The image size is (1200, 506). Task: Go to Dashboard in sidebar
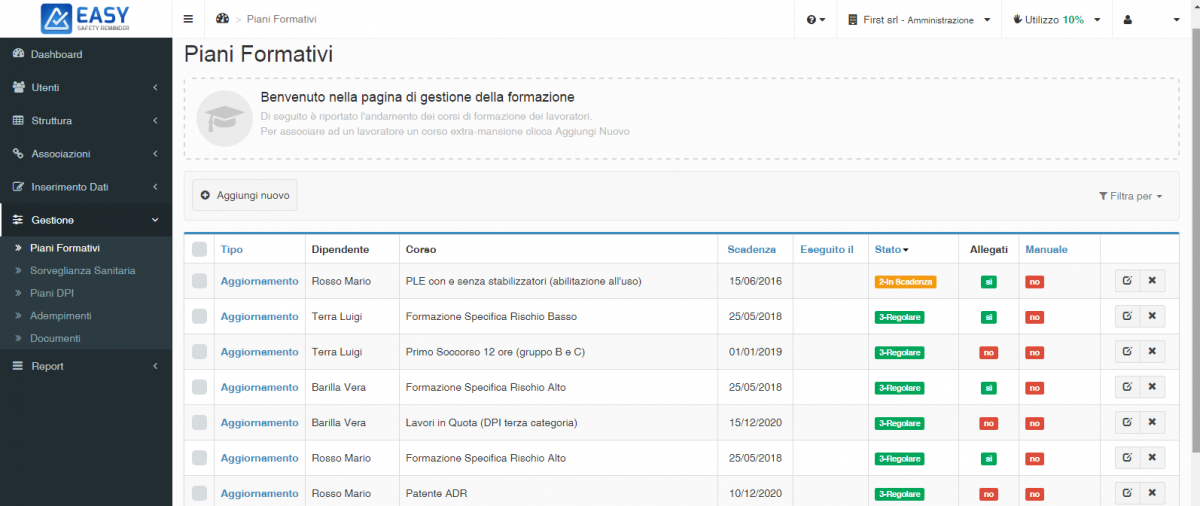[86, 54]
